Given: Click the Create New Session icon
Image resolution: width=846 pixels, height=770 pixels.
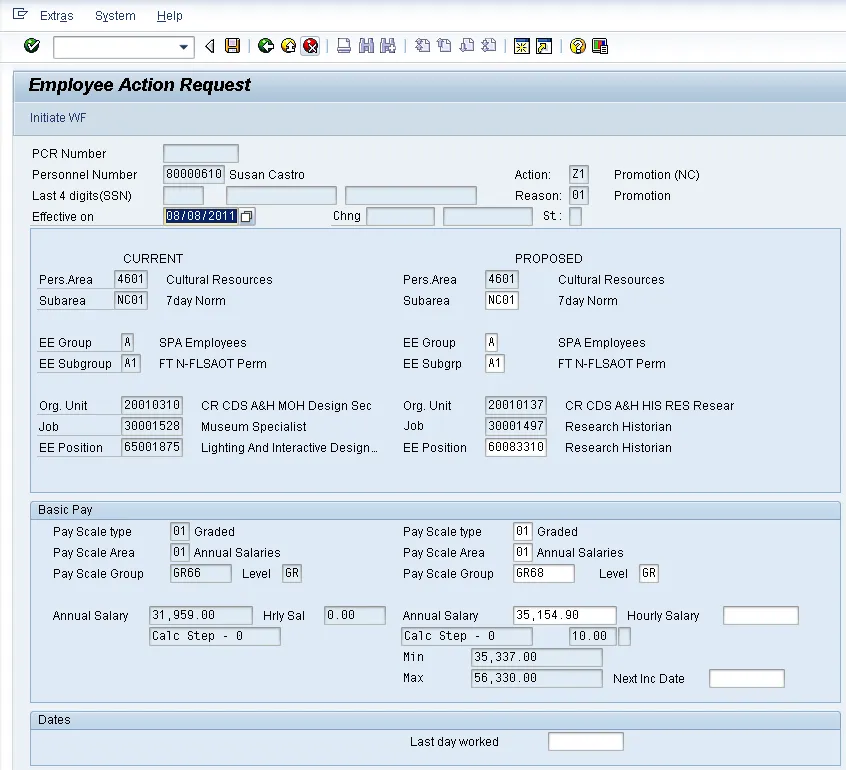Looking at the screenshot, I should [x=521, y=46].
